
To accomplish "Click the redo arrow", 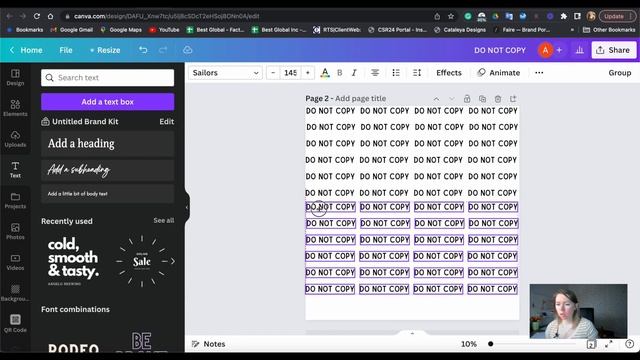I will 163,50.
